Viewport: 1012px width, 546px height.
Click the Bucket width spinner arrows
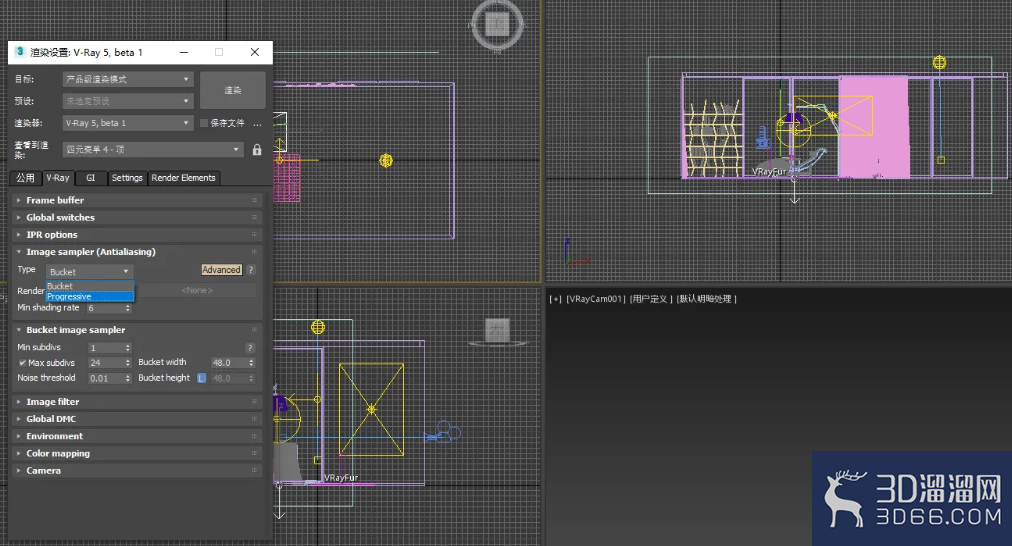pyautogui.click(x=252, y=363)
